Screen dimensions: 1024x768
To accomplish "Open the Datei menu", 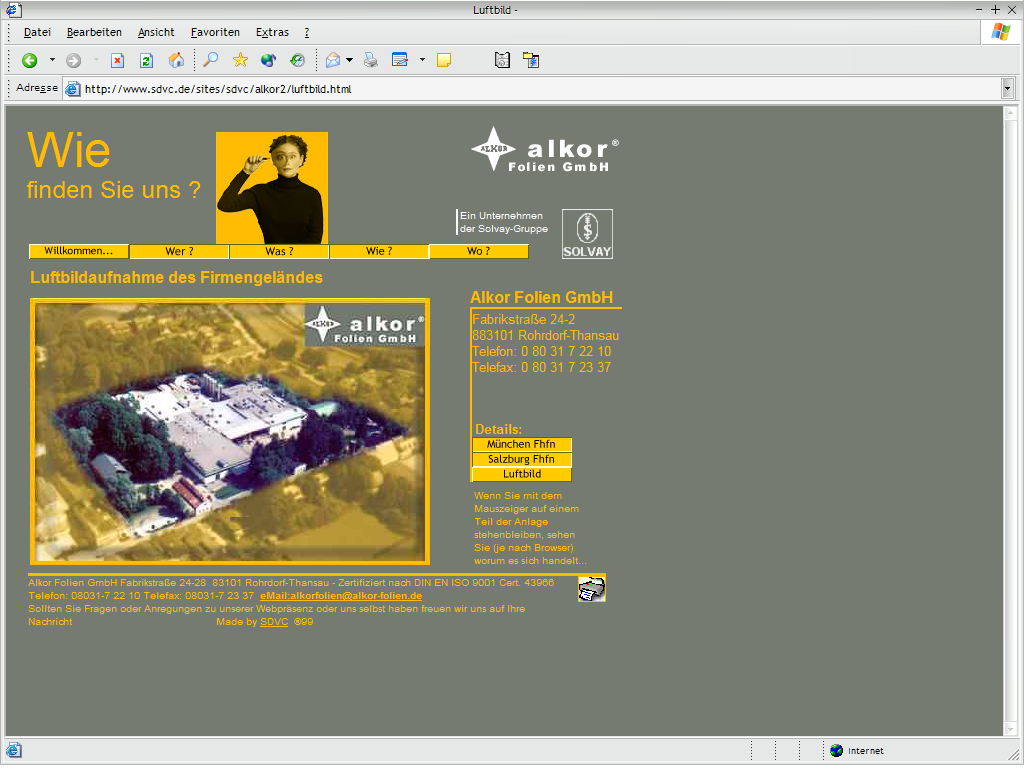I will [x=37, y=32].
